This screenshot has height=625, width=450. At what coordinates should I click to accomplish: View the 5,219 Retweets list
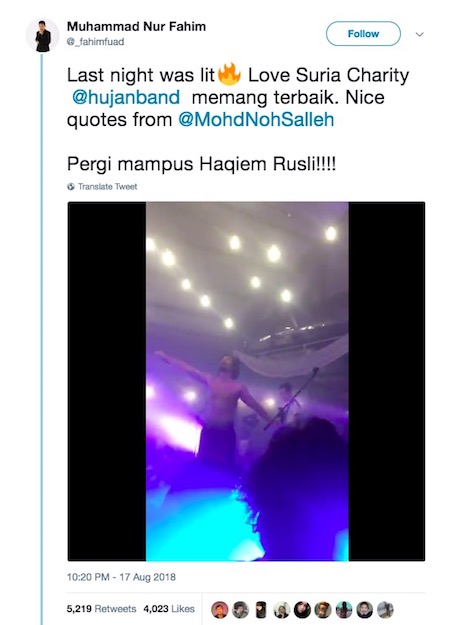tap(101, 609)
